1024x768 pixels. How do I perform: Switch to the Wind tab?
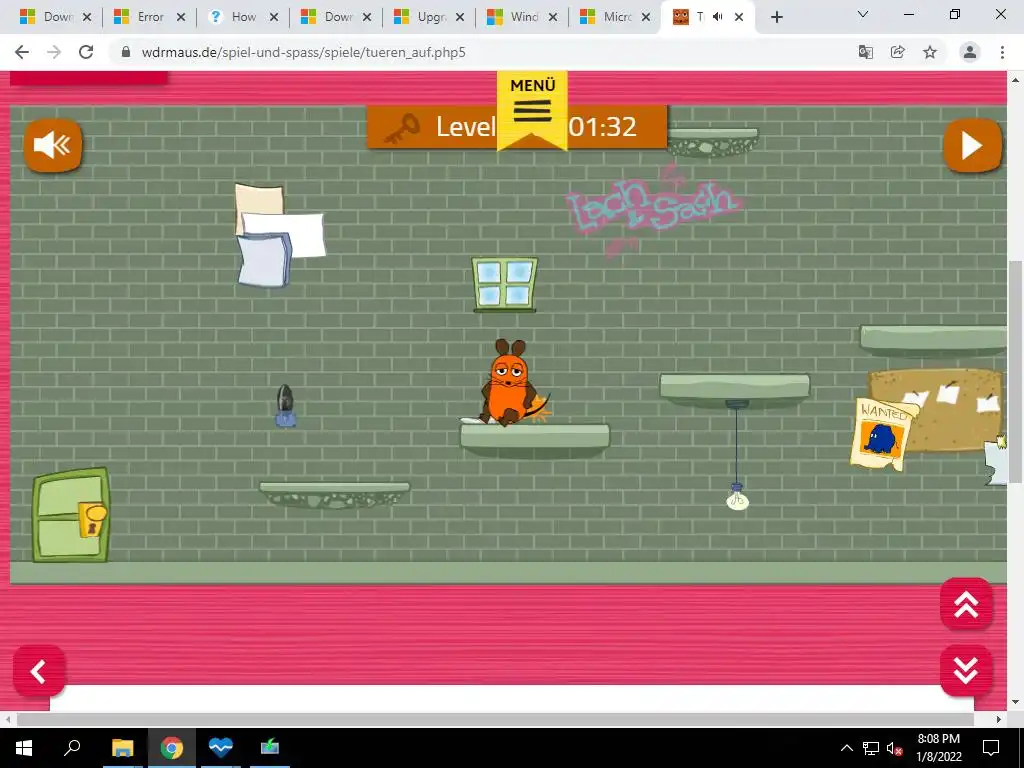click(x=522, y=17)
